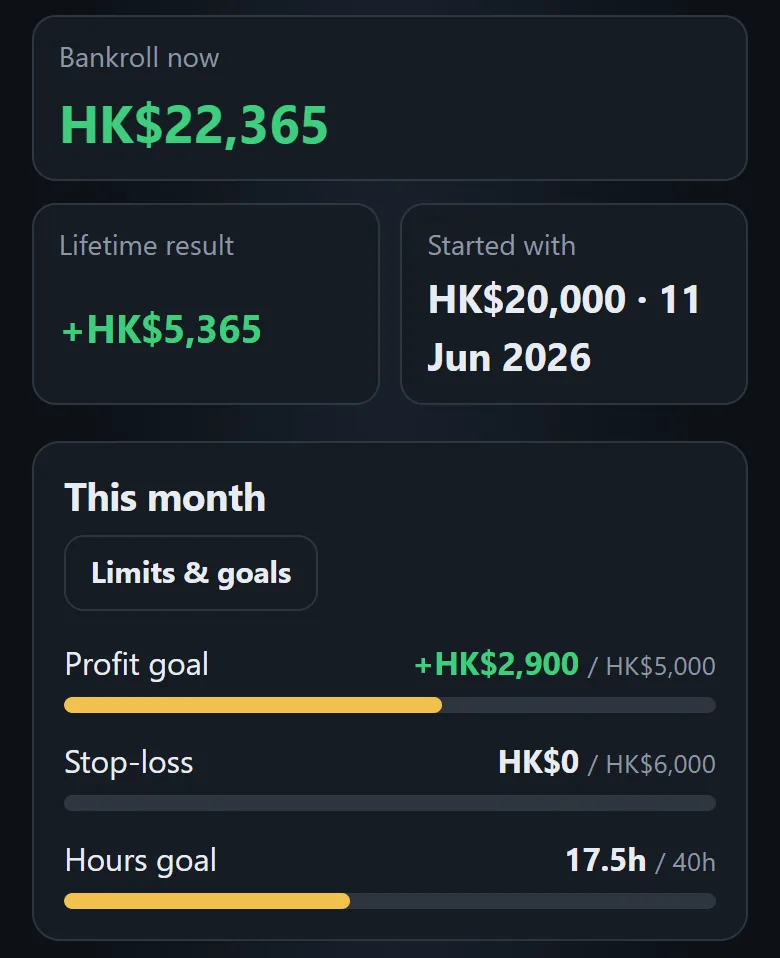Click the Started with label
This screenshot has height=958, width=780.
[x=501, y=246]
